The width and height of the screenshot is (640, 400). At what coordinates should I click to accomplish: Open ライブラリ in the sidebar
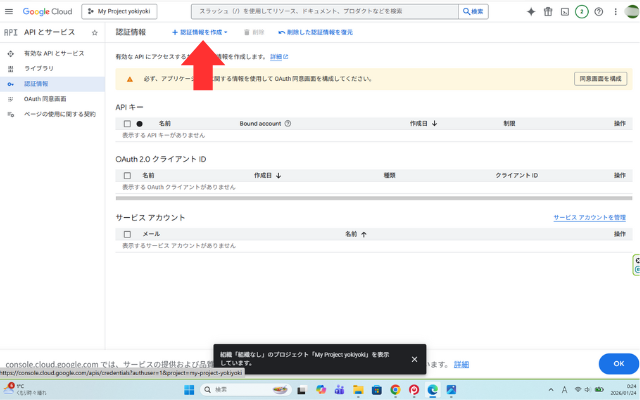pos(38,68)
